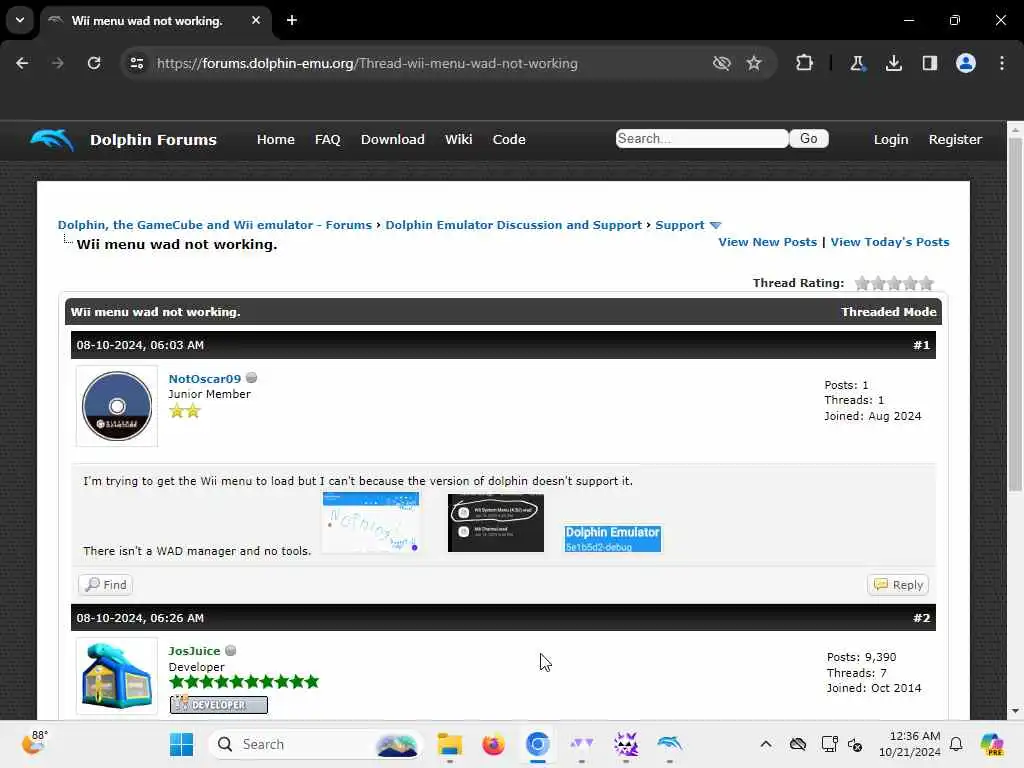
Task: Click the page vertical scrollbar
Action: 1015,313
